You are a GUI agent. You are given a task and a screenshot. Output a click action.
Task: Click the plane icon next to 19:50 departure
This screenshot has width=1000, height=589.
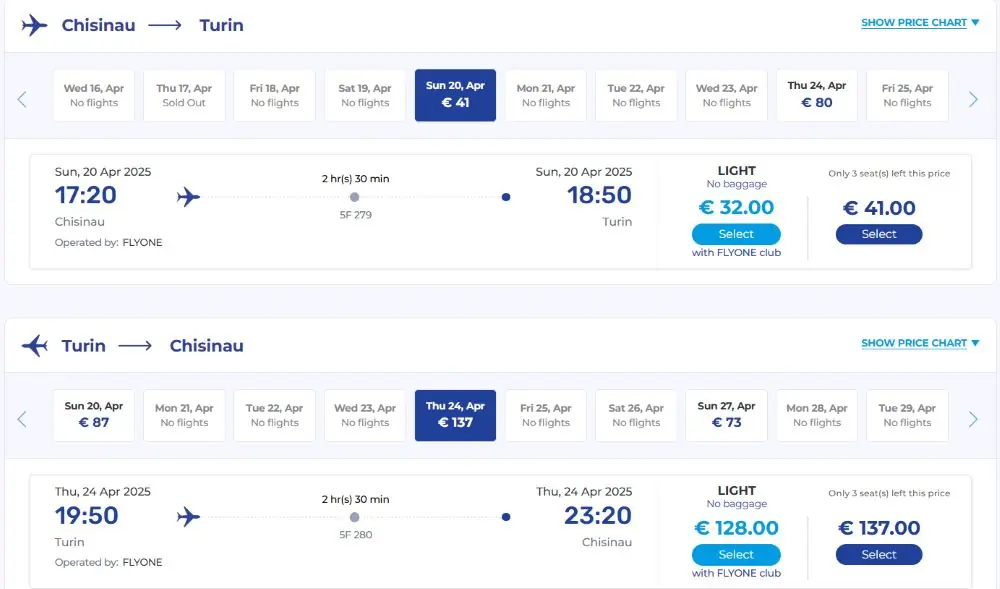[188, 517]
